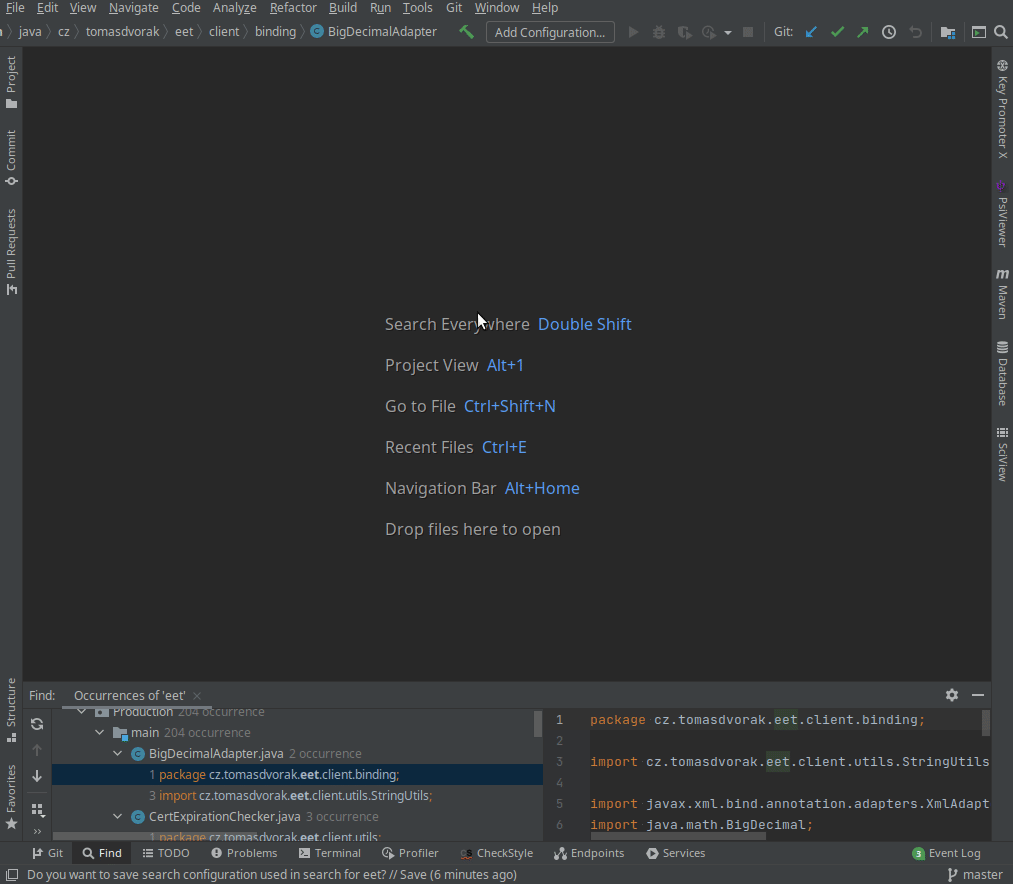The width and height of the screenshot is (1013, 884).
Task: Open the Git tool window tab
Action: coord(48,853)
